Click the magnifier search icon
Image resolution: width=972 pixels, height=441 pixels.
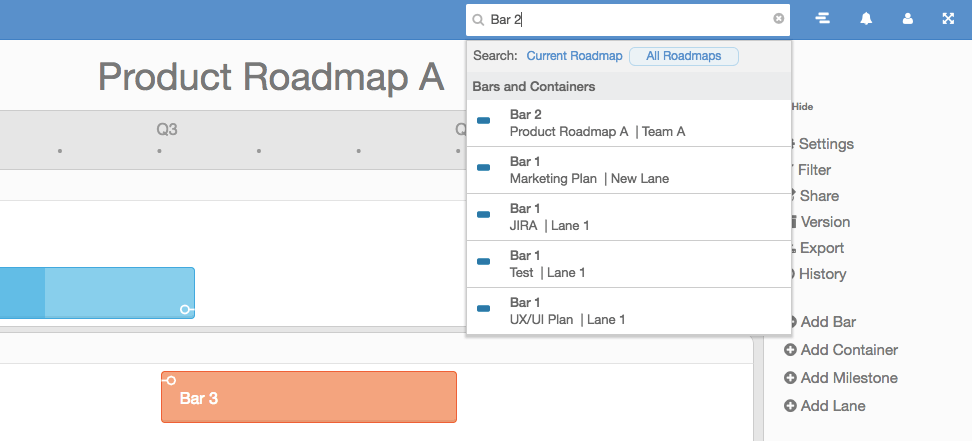(x=478, y=19)
